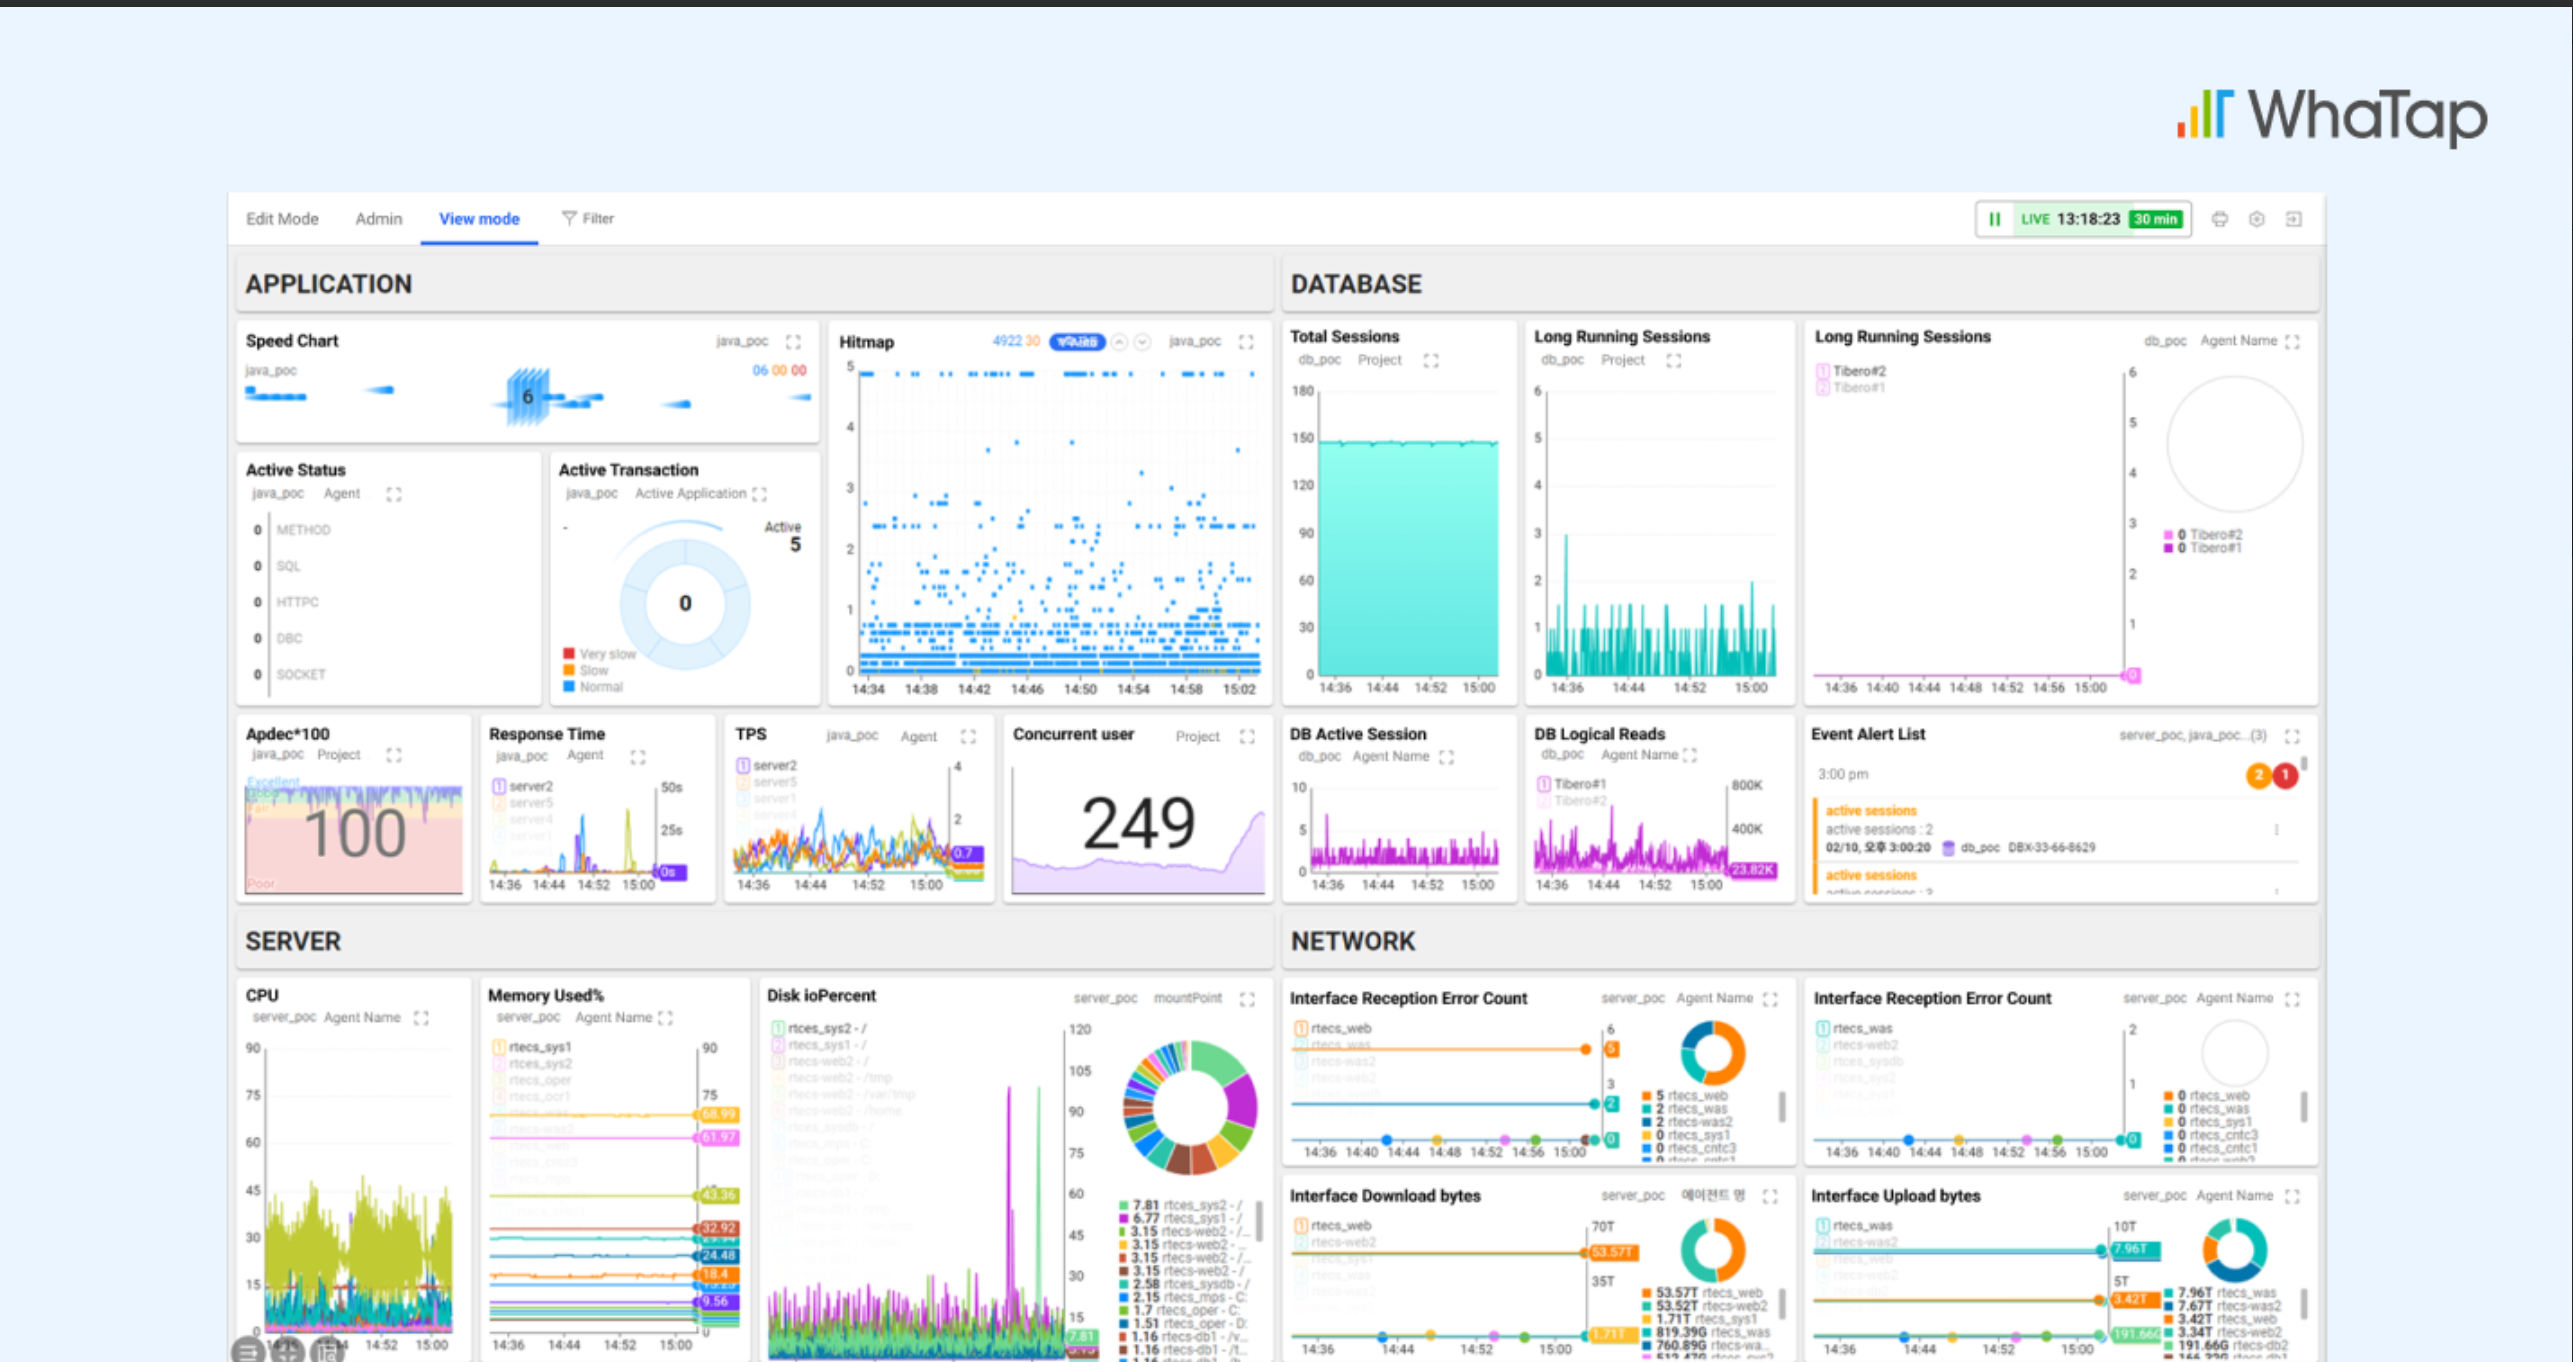This screenshot has height=1362, width=2573.
Task: Maximize the DB Active Session chart
Action: point(1446,757)
